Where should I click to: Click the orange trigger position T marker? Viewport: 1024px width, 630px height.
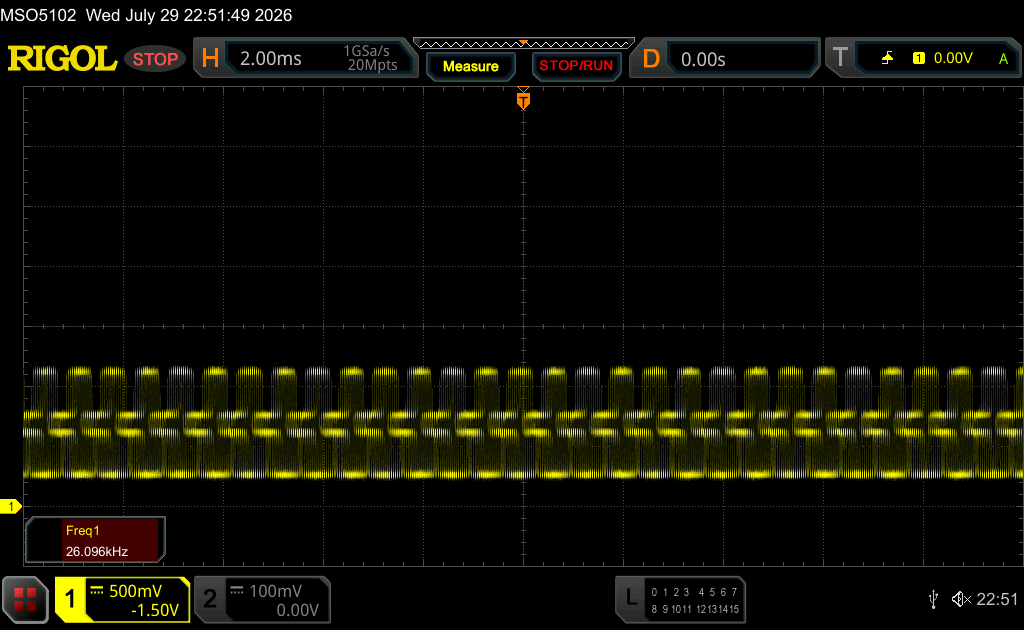[523, 99]
